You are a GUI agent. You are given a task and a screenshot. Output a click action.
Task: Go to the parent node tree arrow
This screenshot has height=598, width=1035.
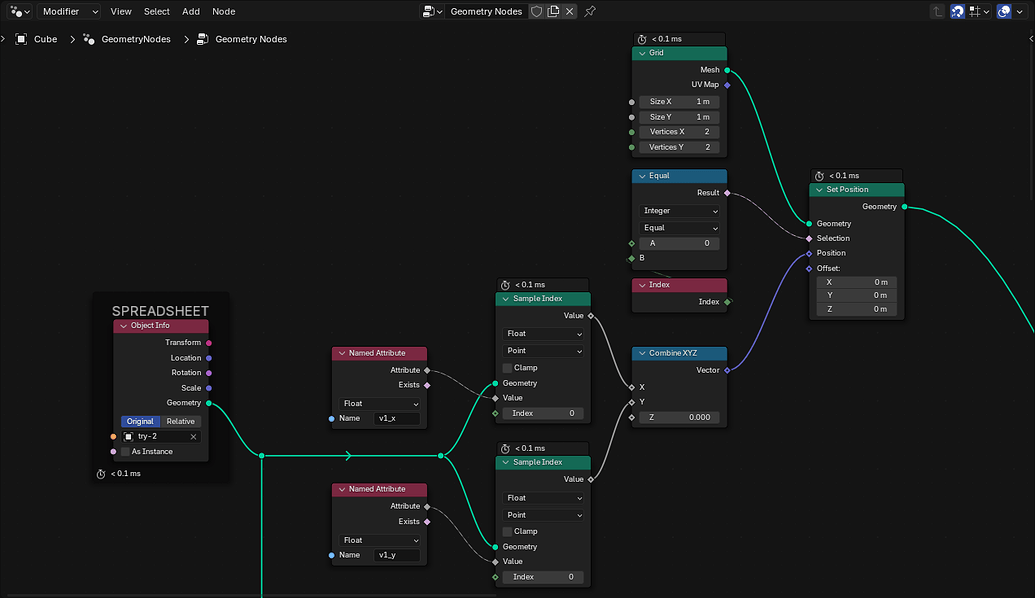pyautogui.click(x=937, y=11)
